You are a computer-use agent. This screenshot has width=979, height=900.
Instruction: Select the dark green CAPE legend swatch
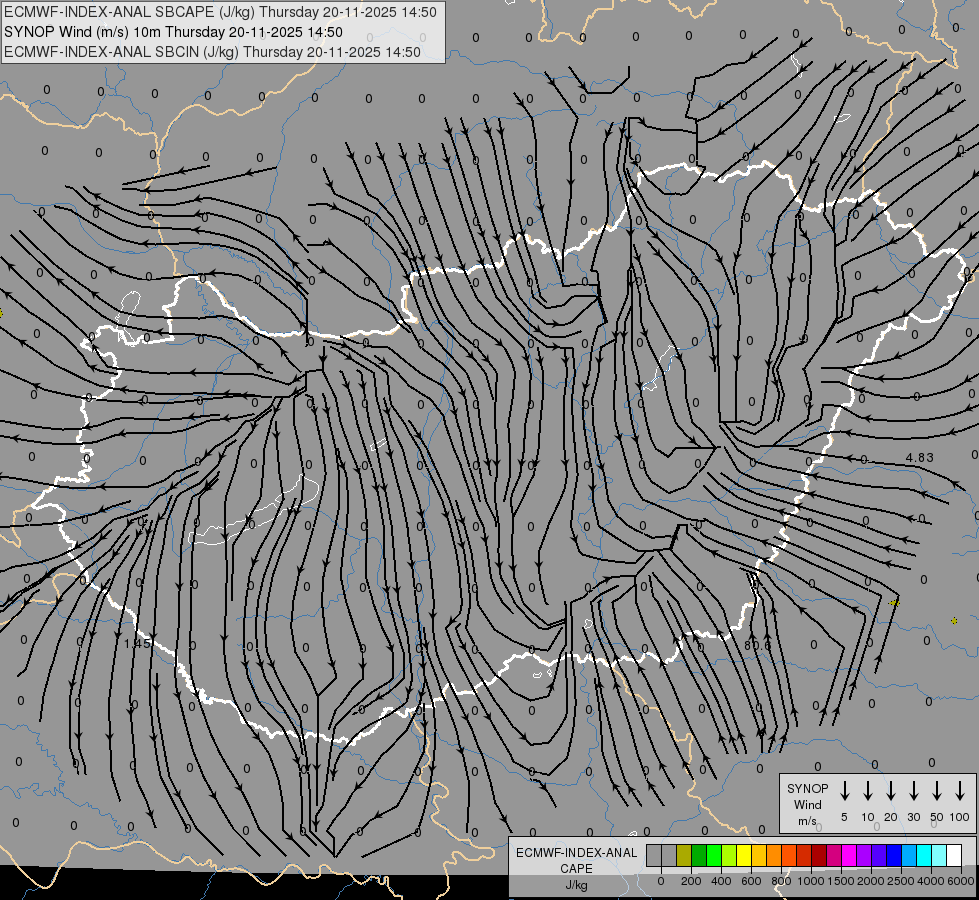coord(699,855)
